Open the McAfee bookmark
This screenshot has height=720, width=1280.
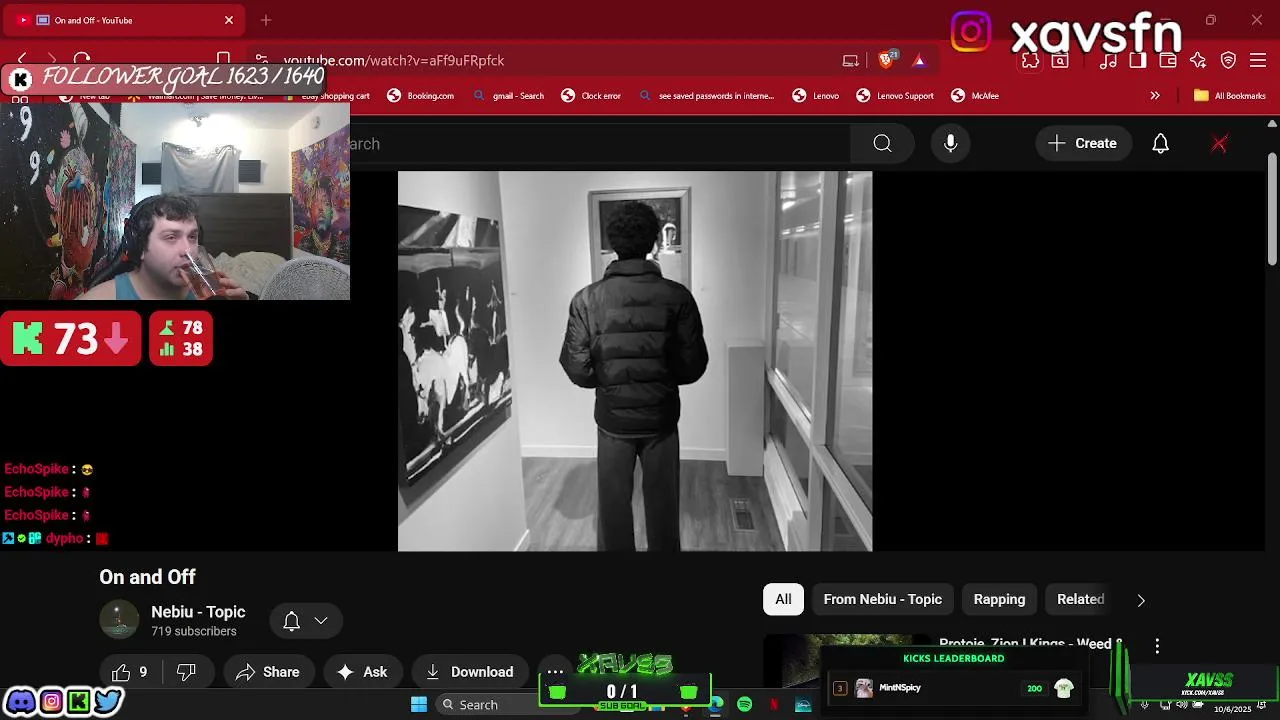tap(975, 96)
